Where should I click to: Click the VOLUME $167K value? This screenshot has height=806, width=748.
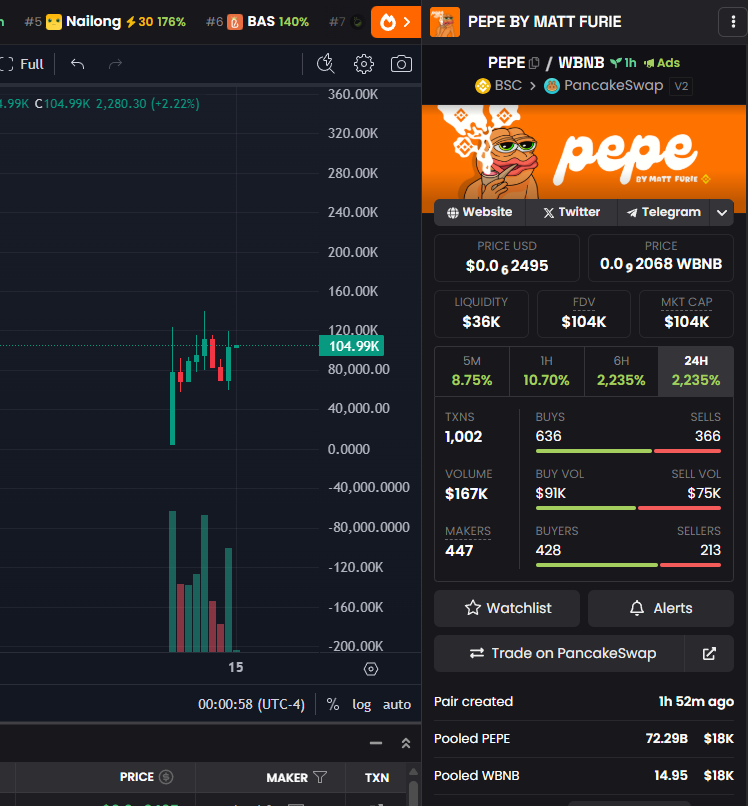(x=466, y=494)
